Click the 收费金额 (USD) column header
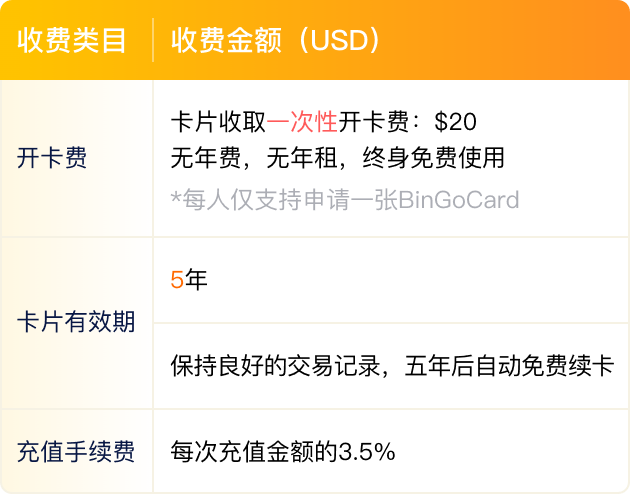Viewport: 630px width, 494px height. click(x=276, y=41)
